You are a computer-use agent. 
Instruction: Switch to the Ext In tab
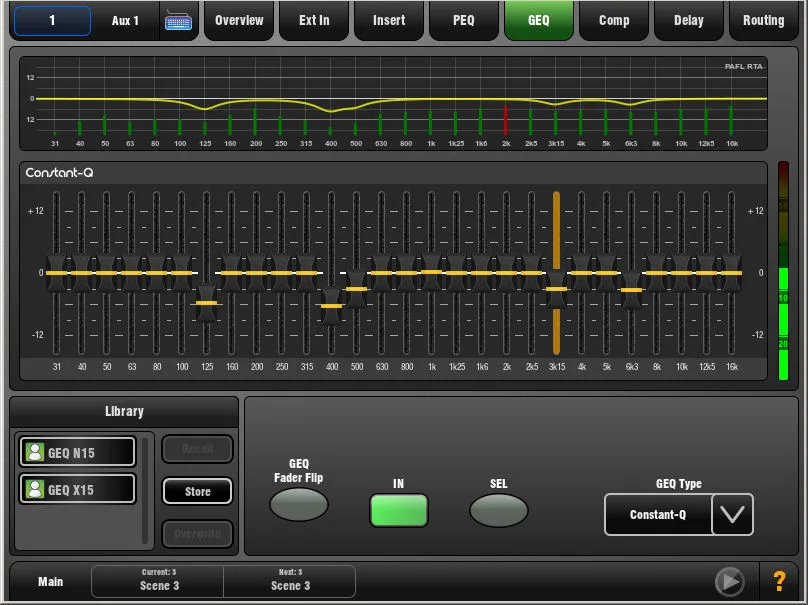(x=314, y=21)
